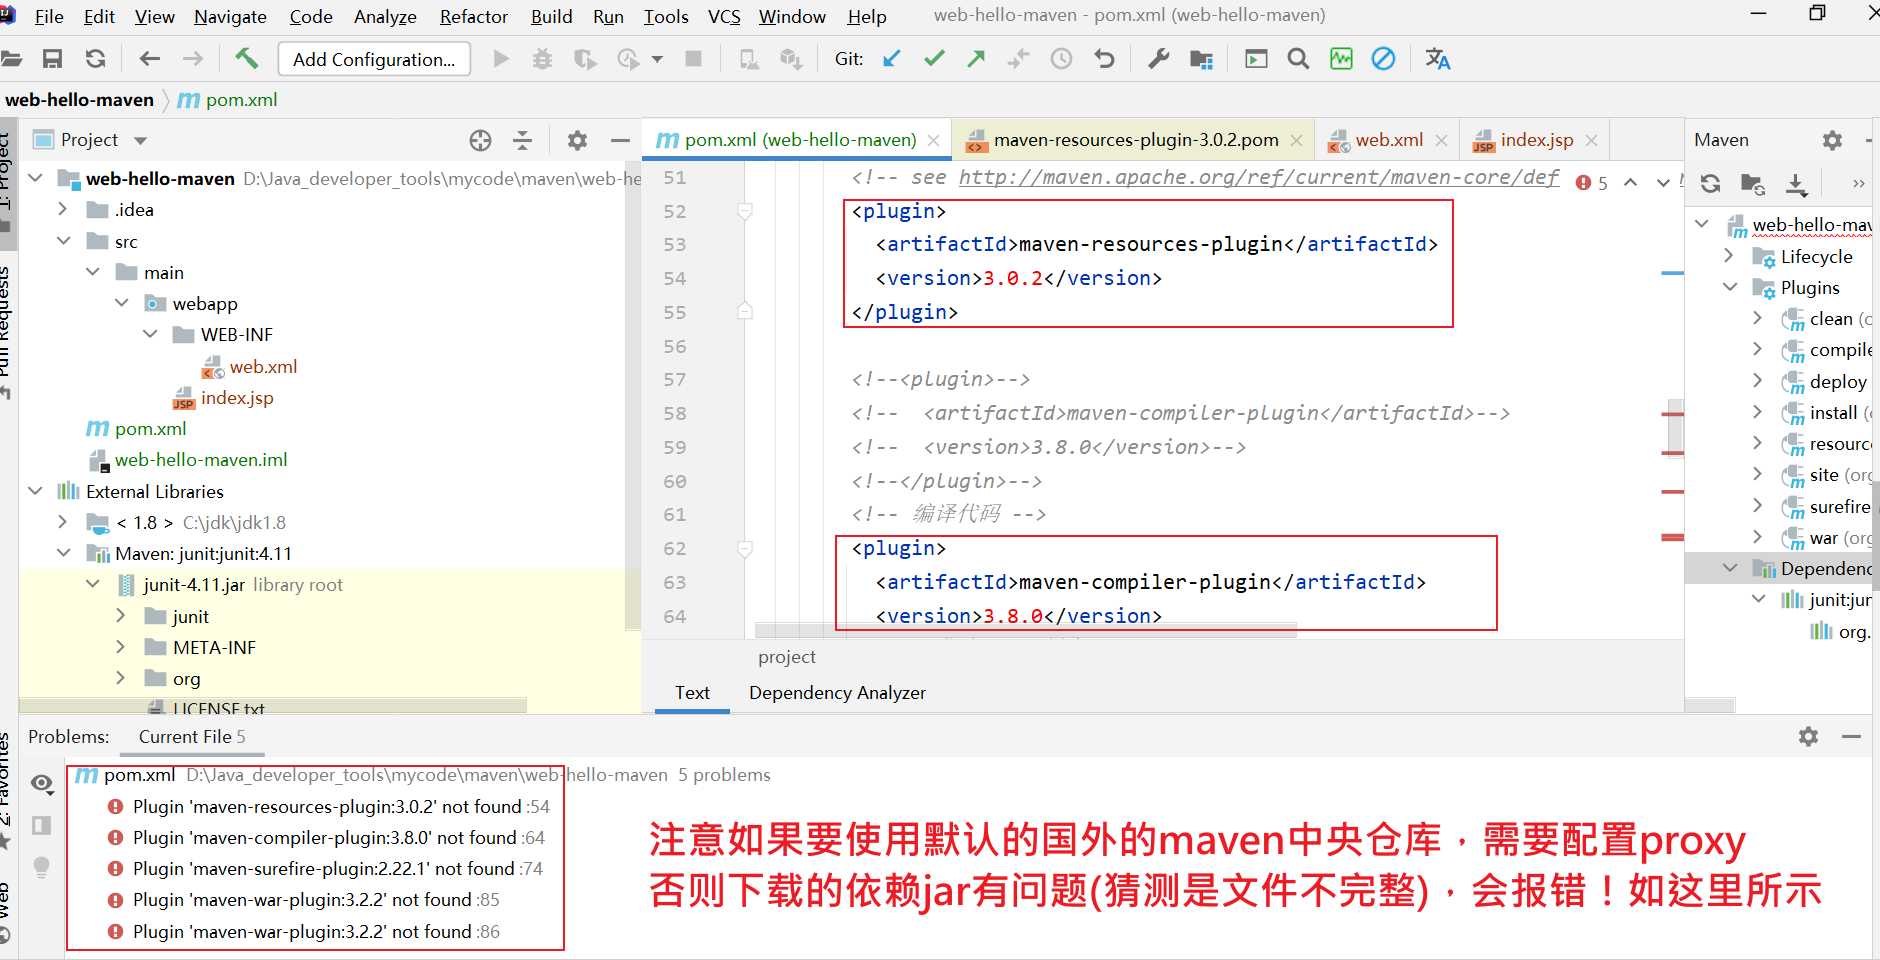Open Git history clock icon
1880x960 pixels.
(1061, 59)
